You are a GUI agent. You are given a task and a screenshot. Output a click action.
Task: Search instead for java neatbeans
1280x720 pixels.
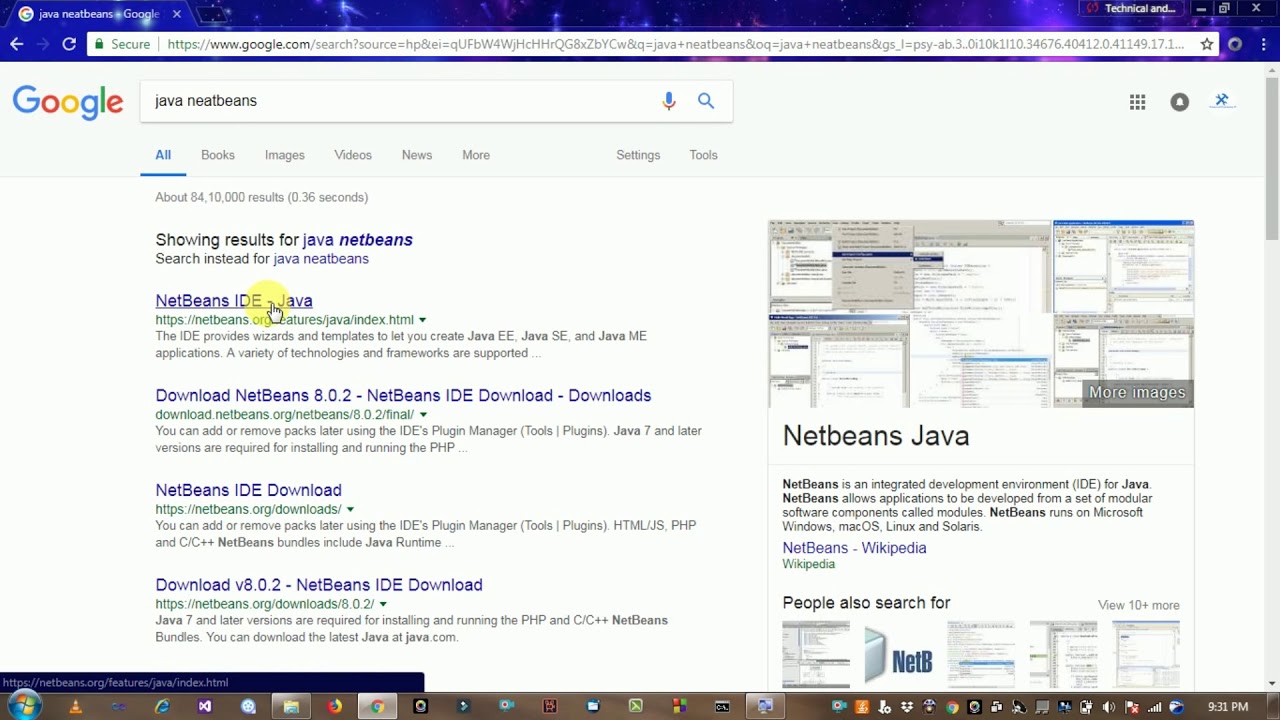pos(321,259)
